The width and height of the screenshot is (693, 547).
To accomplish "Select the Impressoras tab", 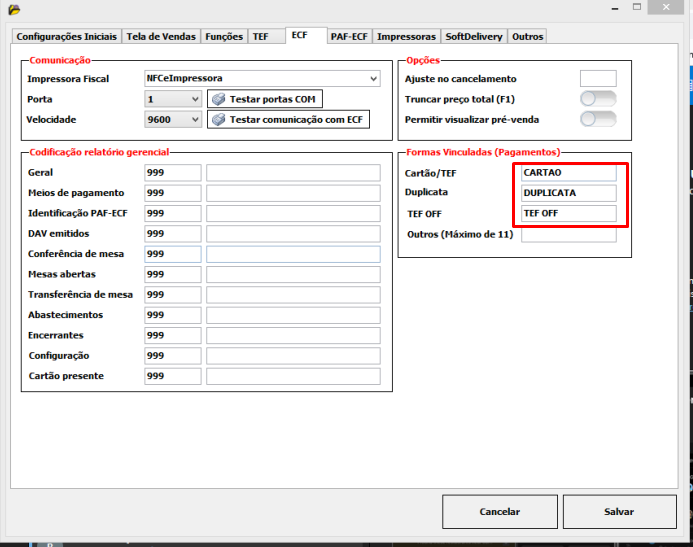I will click(x=406, y=37).
